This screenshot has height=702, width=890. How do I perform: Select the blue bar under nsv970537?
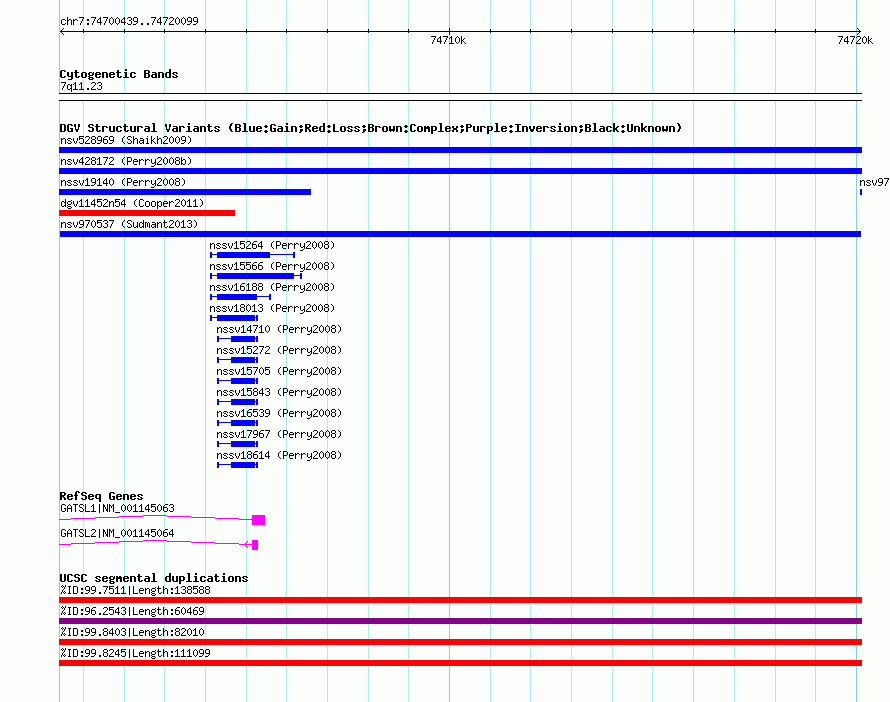(460, 234)
